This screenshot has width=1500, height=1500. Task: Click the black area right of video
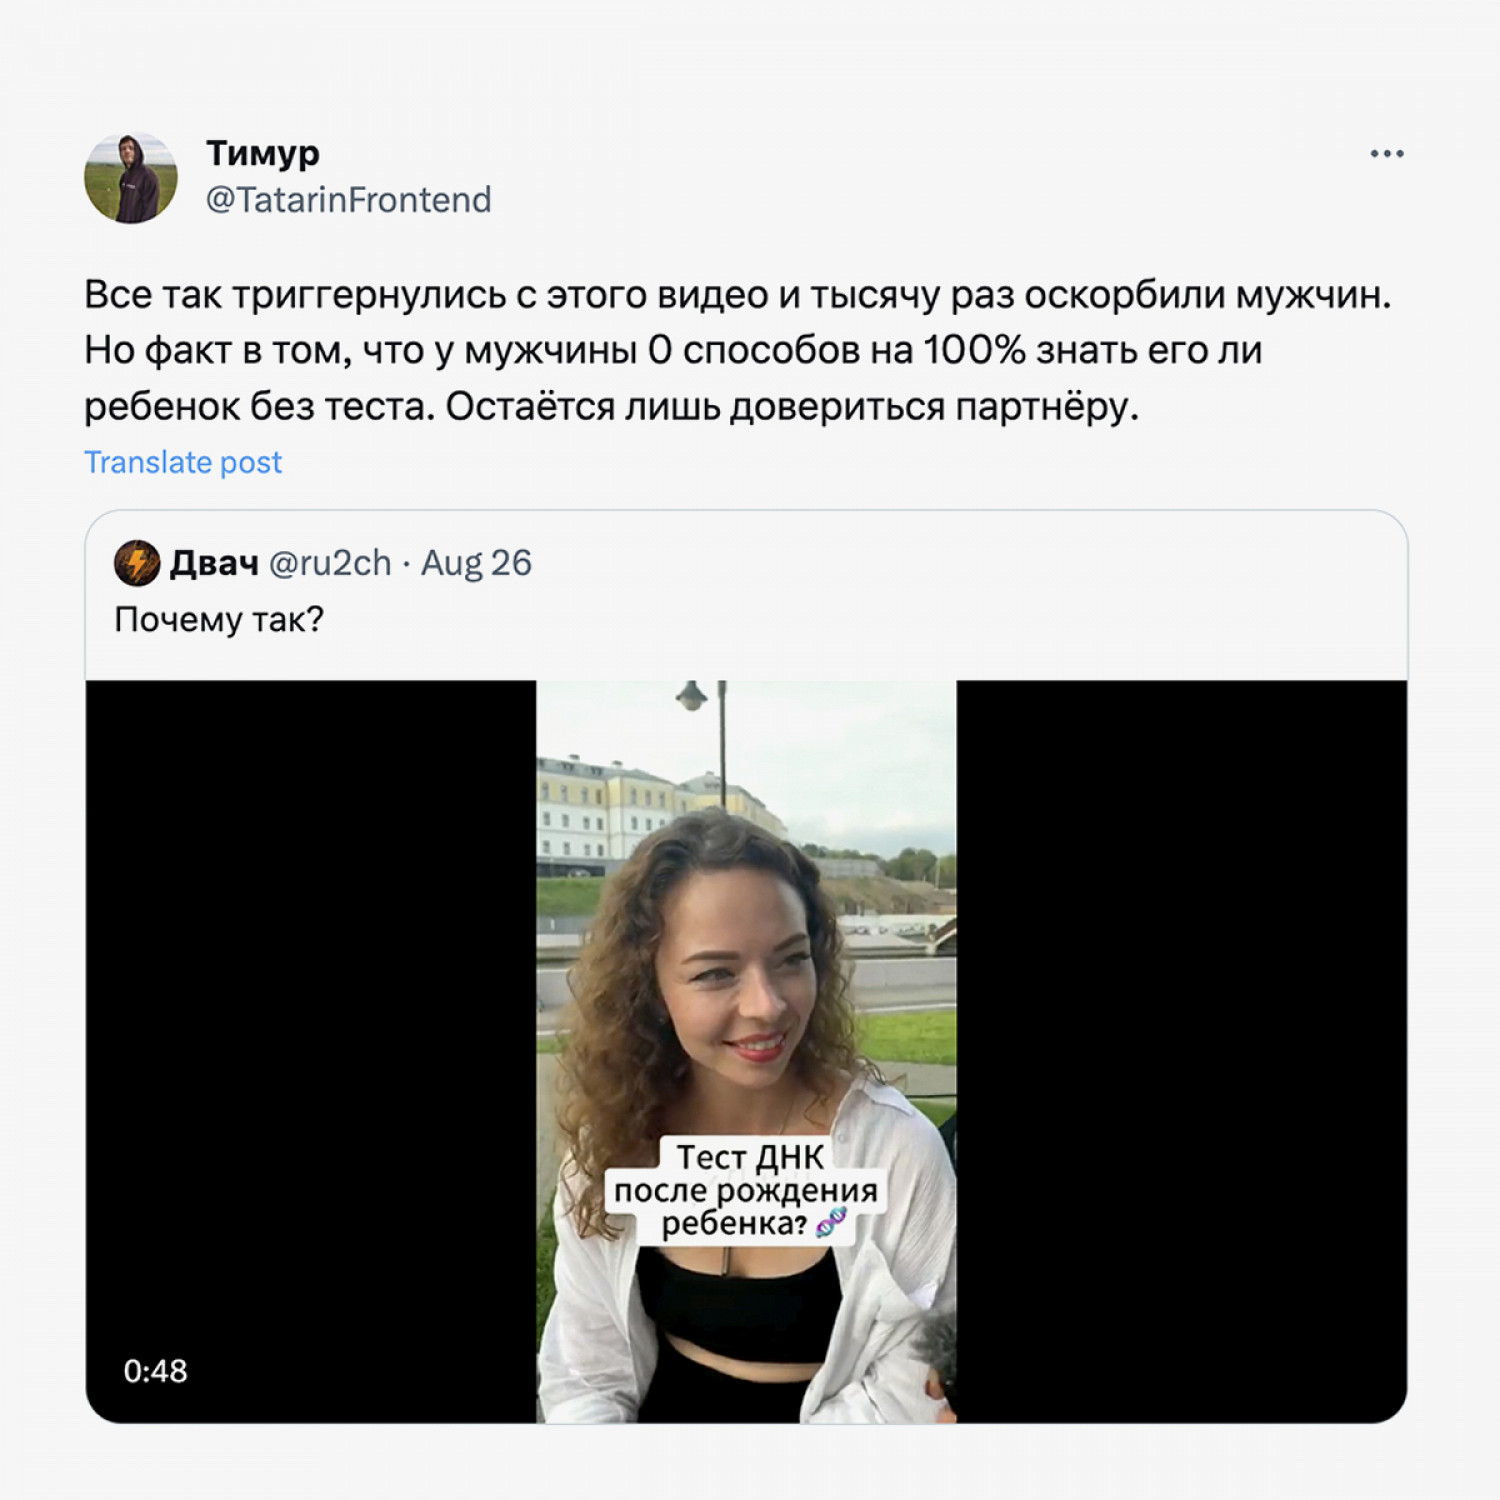click(x=1182, y=1050)
